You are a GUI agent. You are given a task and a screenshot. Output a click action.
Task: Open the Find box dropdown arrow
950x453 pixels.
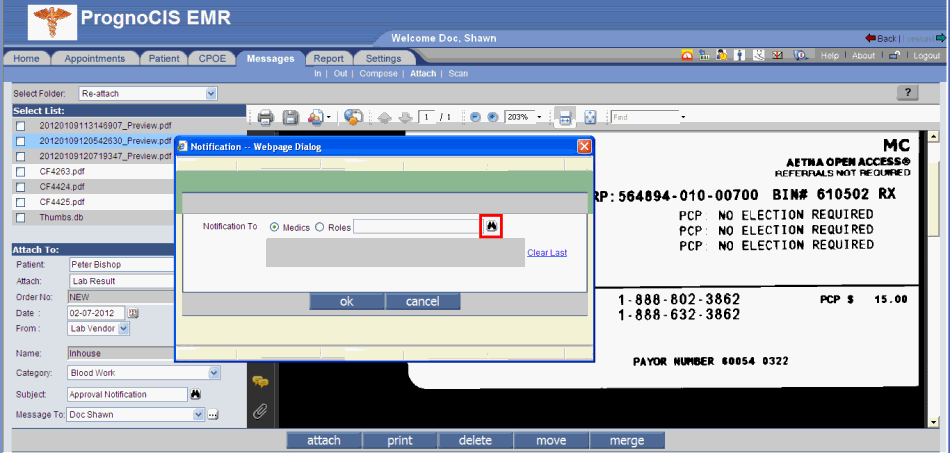(x=683, y=117)
